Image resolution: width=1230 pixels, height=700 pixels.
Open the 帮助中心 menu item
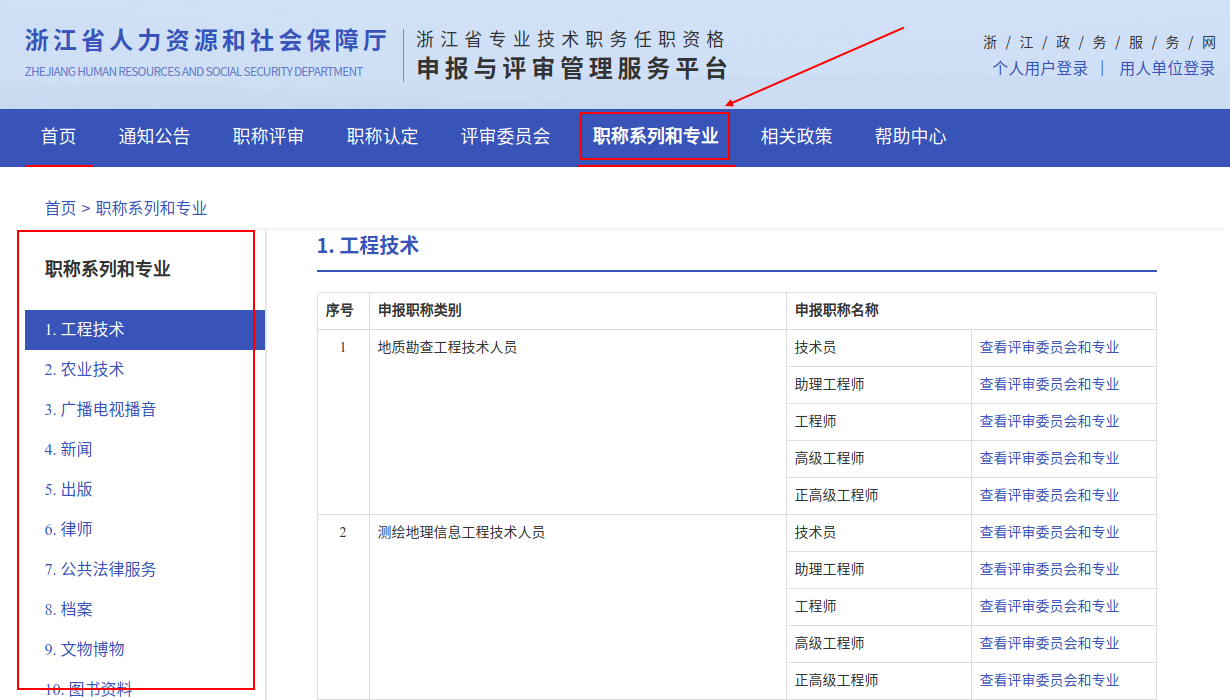pos(910,137)
